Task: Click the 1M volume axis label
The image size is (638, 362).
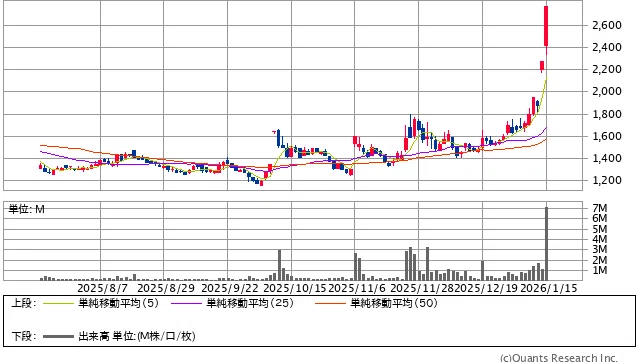Action: (x=599, y=270)
